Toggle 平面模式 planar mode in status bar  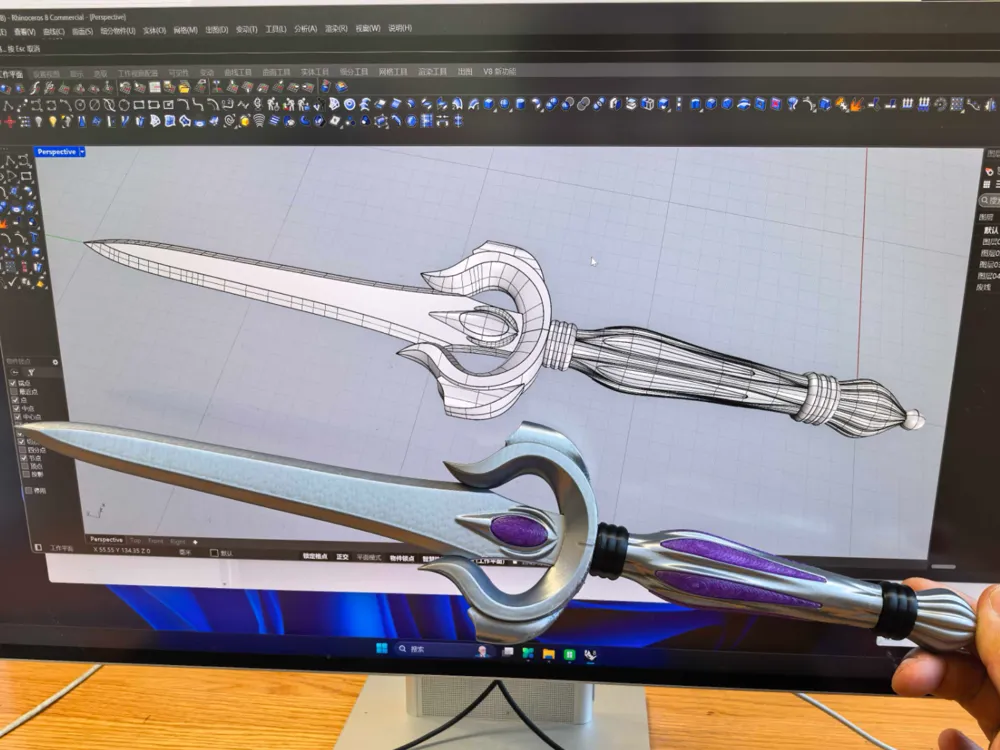tap(368, 557)
